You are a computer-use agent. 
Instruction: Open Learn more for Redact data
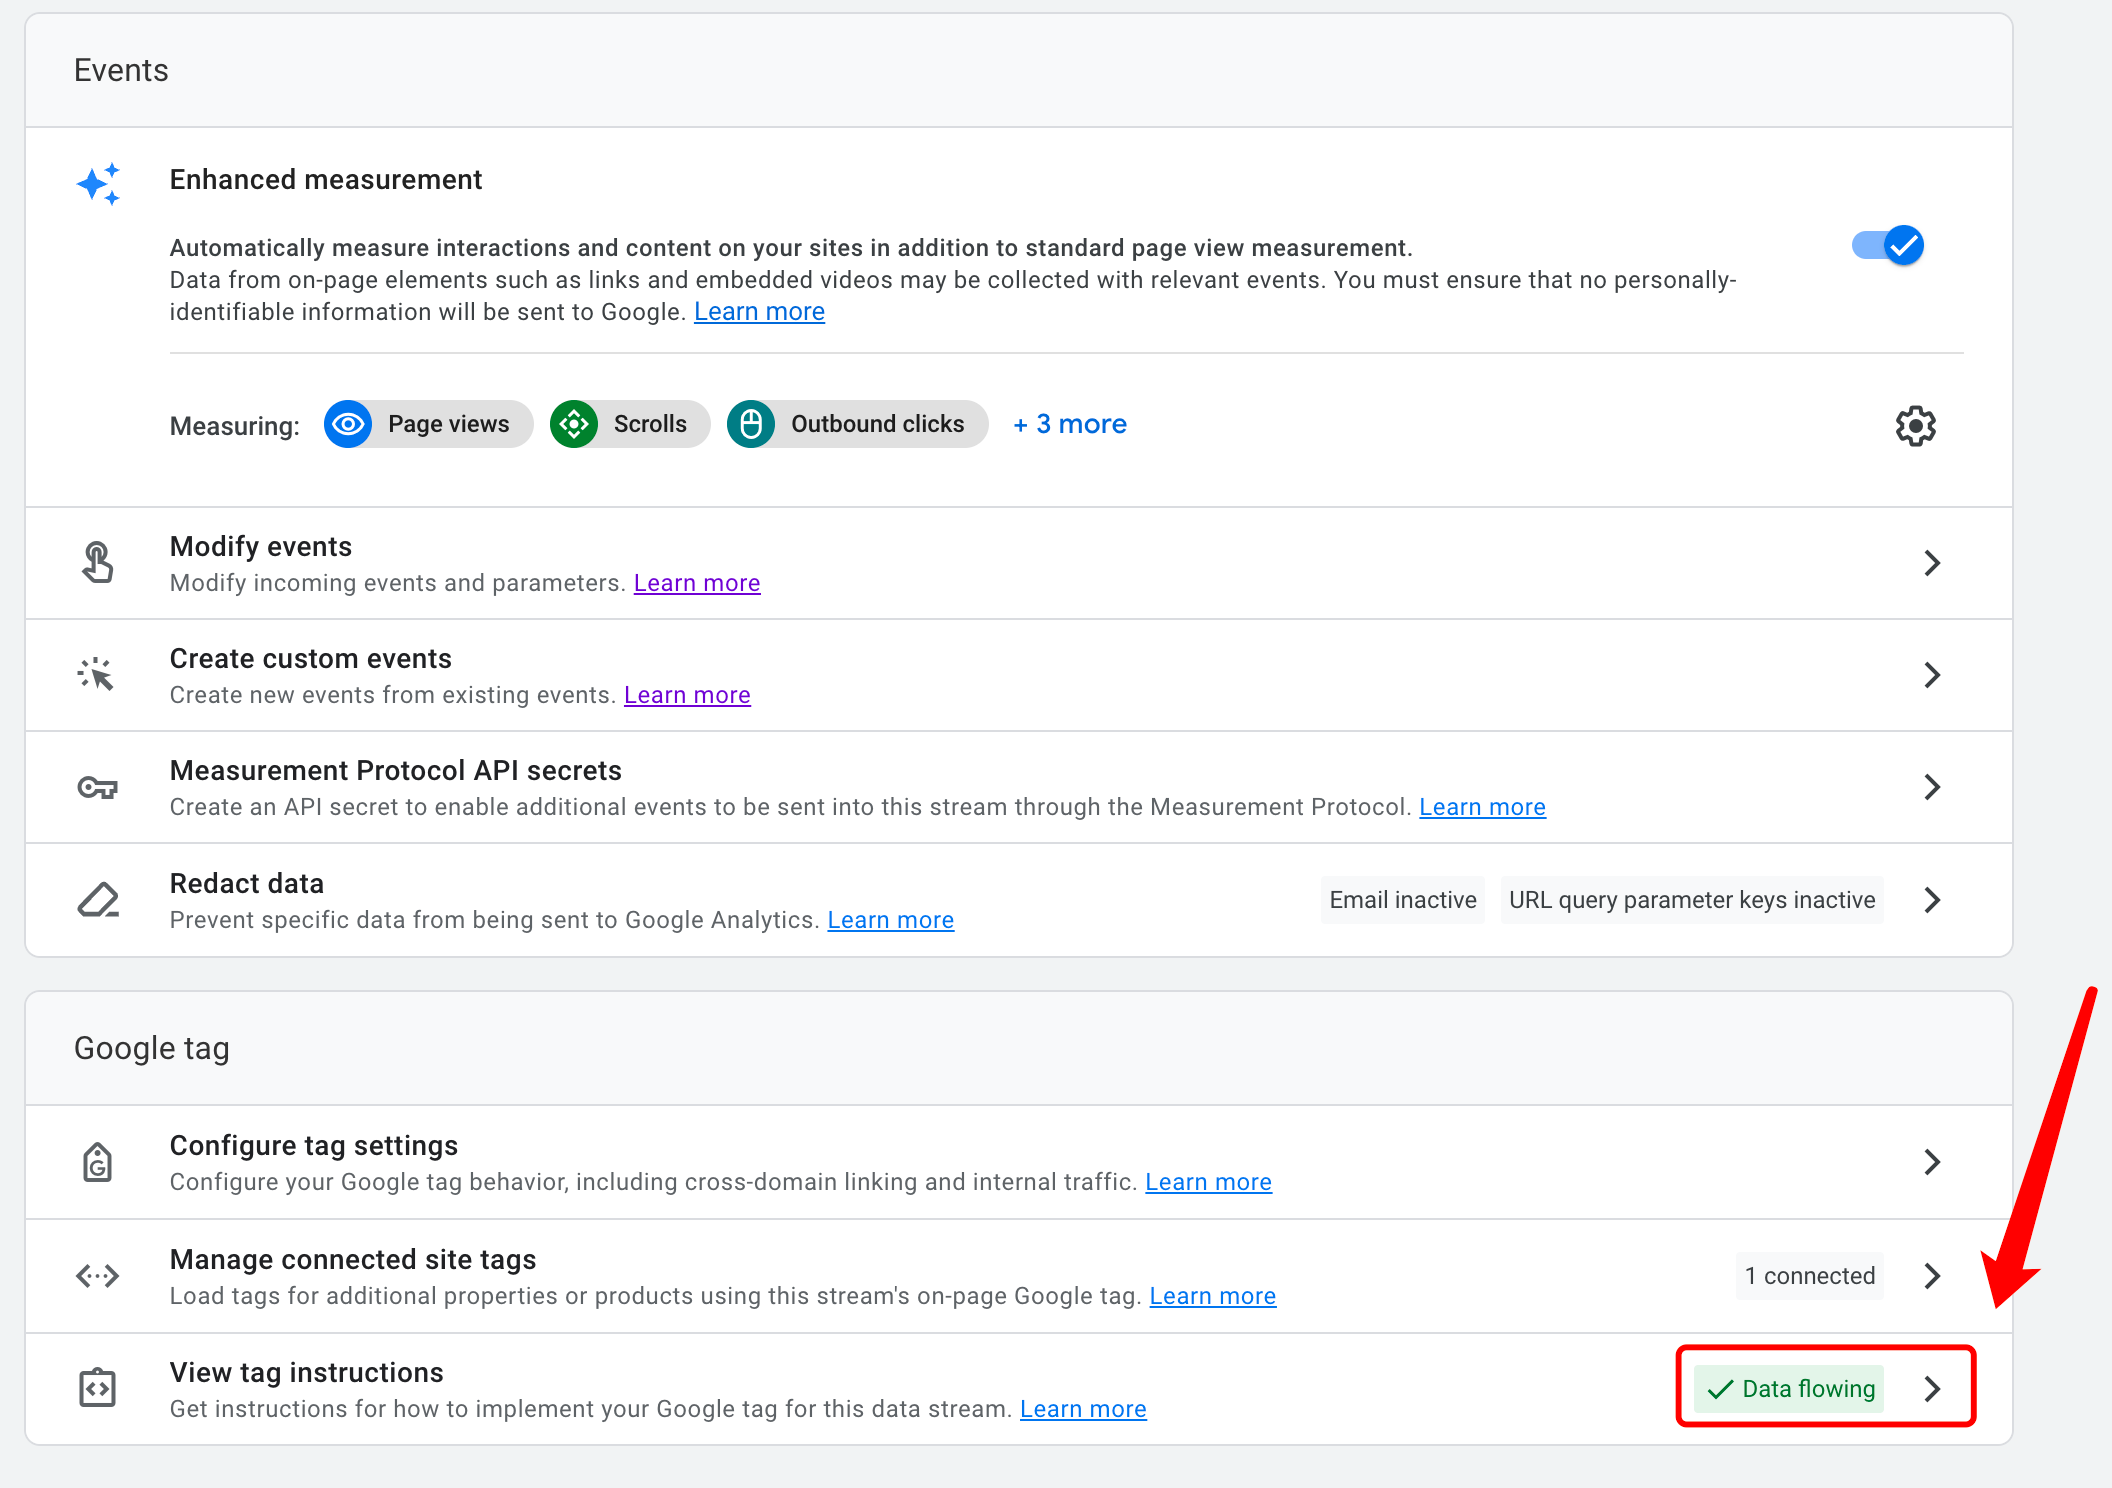coord(891,920)
